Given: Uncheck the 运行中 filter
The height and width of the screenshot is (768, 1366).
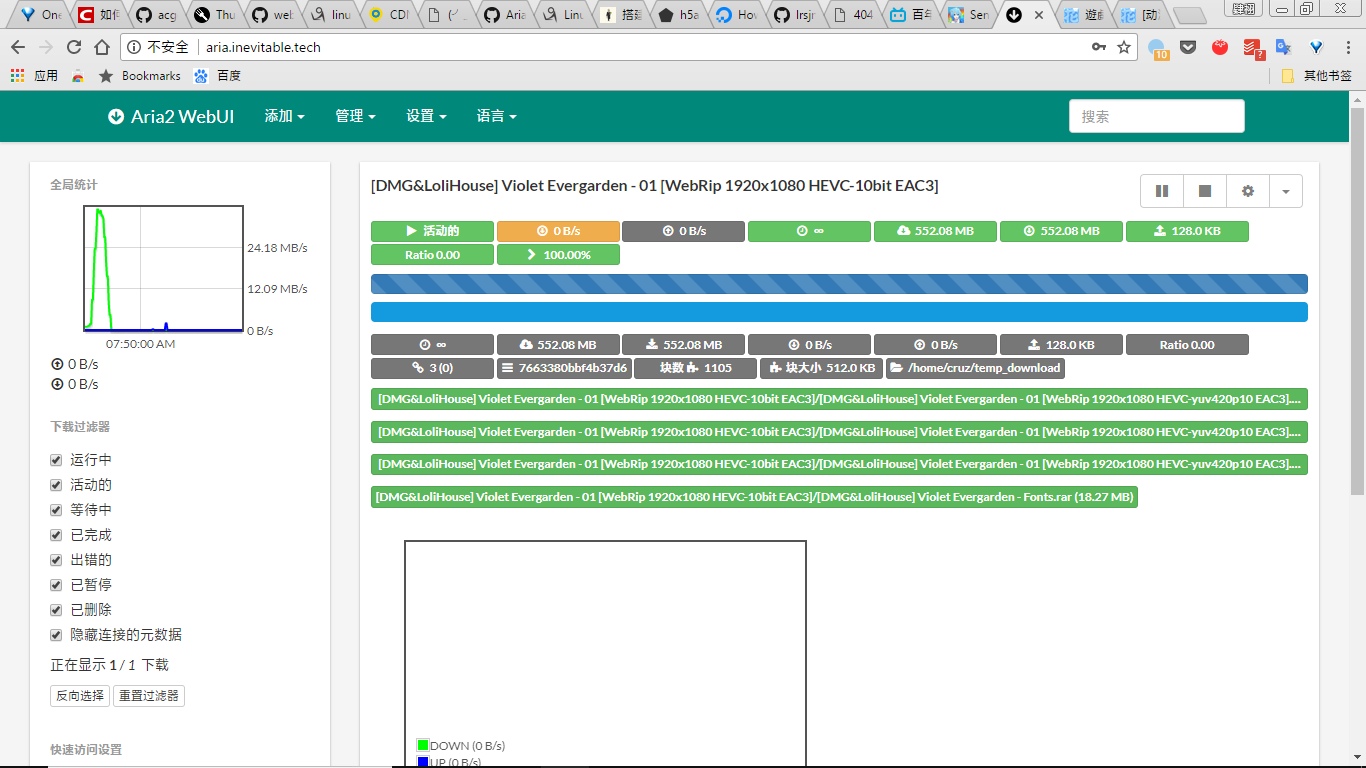Looking at the screenshot, I should pyautogui.click(x=57, y=460).
